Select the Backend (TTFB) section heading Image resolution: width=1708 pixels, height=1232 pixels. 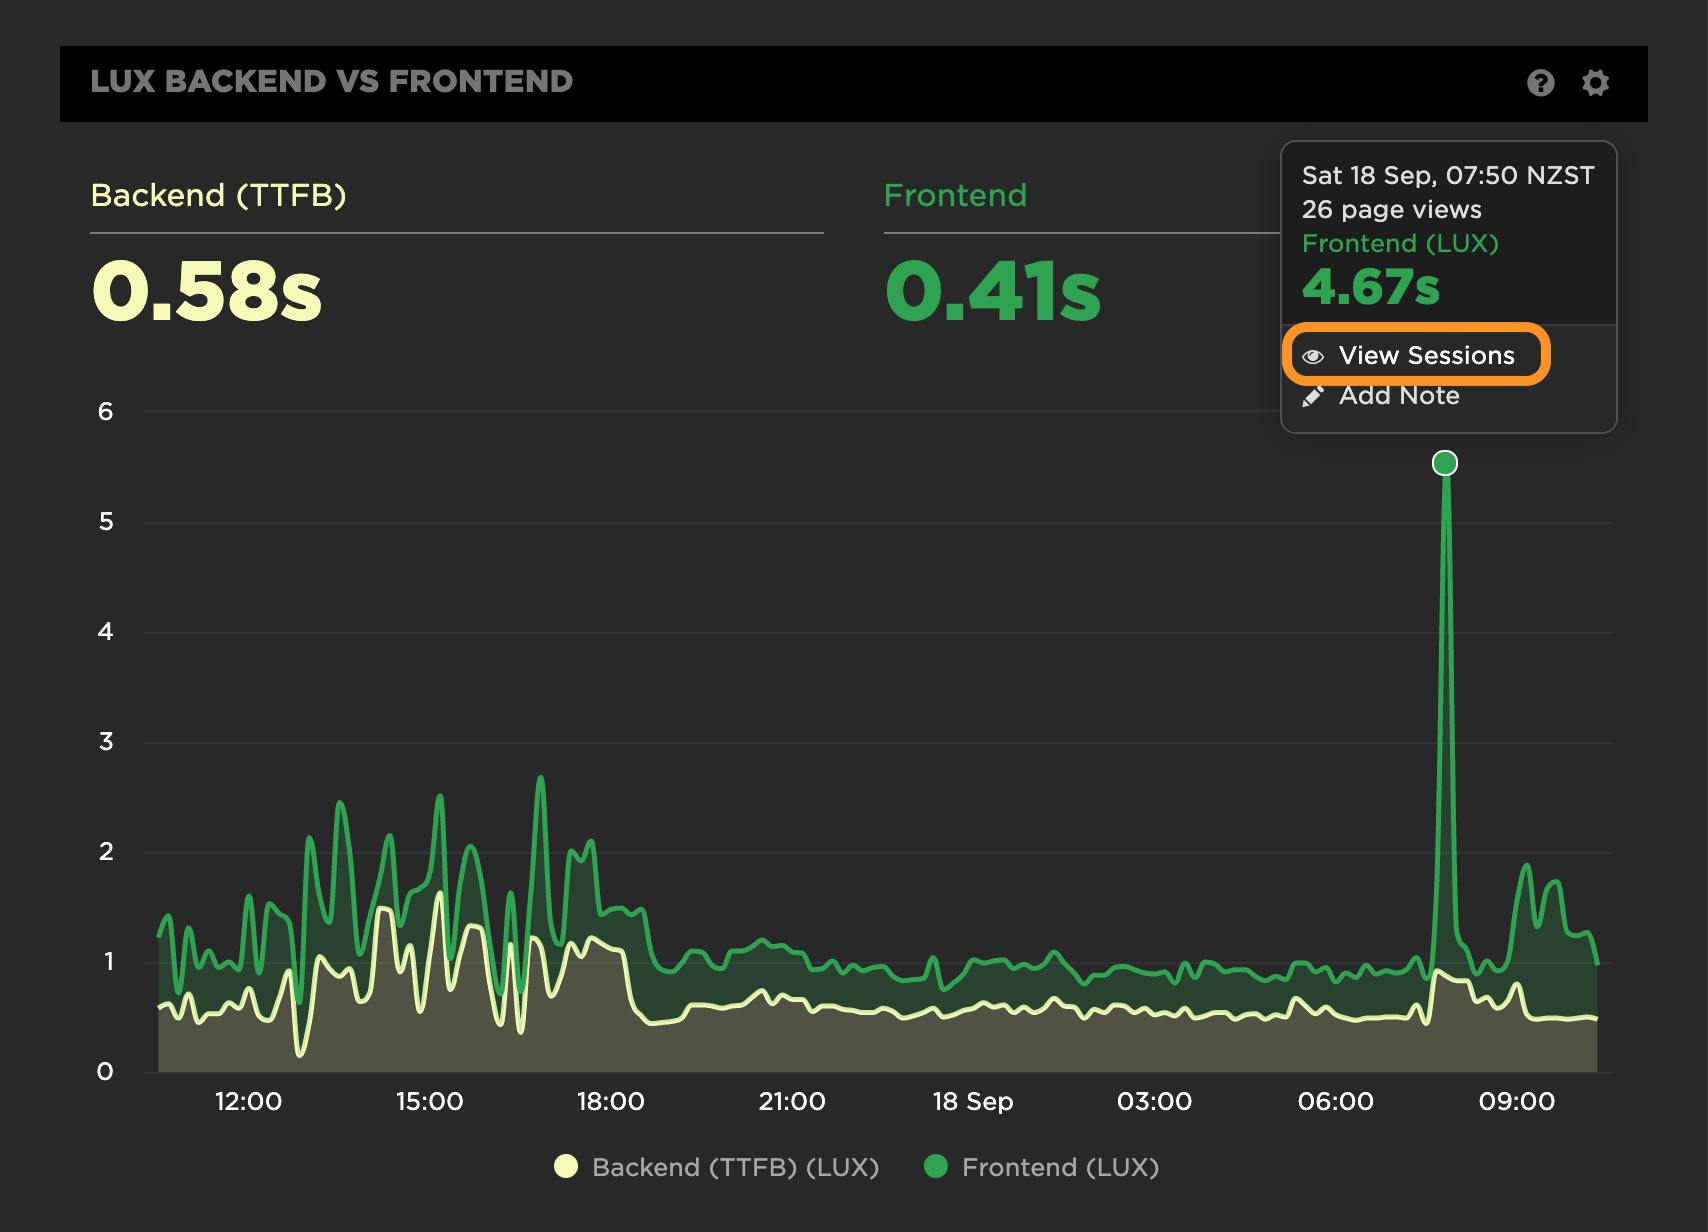click(x=218, y=196)
